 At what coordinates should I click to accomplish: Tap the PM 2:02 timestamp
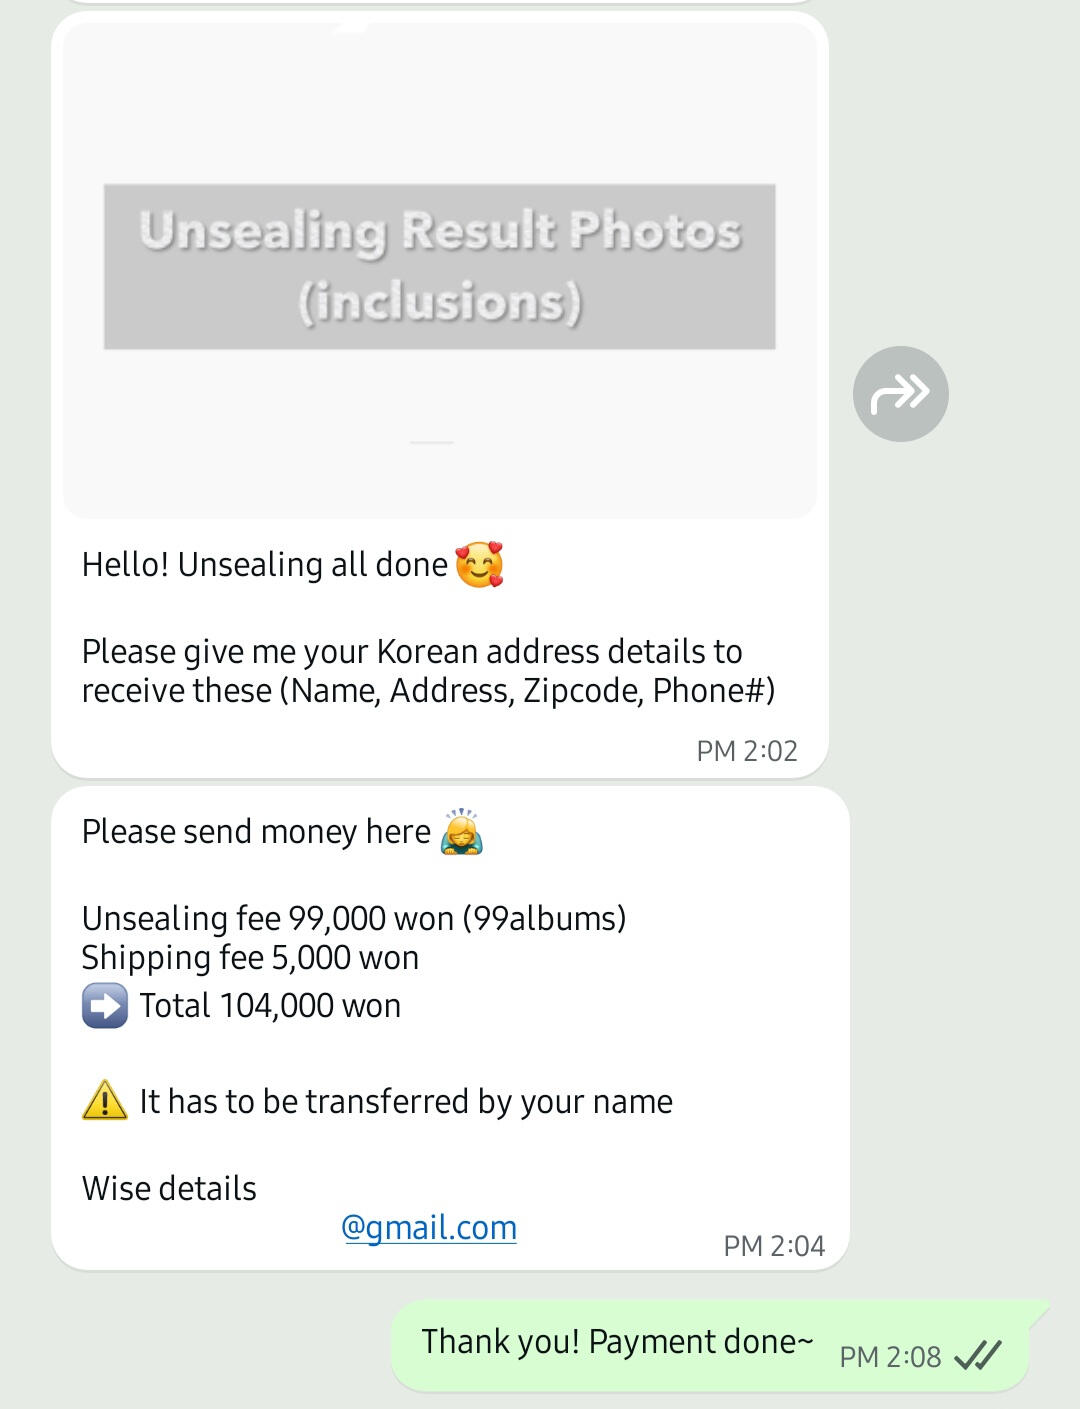click(x=747, y=751)
